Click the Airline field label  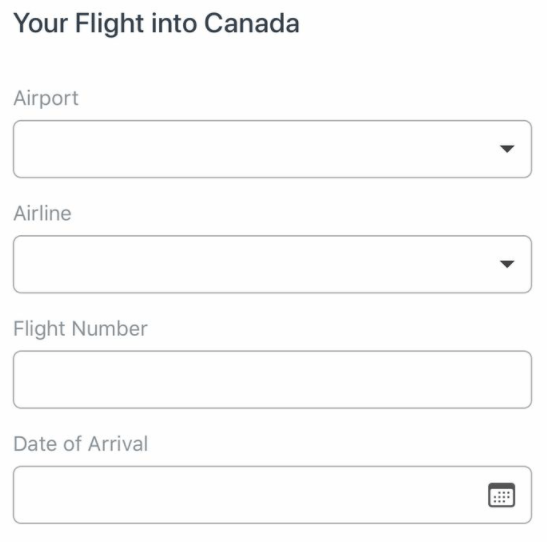[x=43, y=213]
